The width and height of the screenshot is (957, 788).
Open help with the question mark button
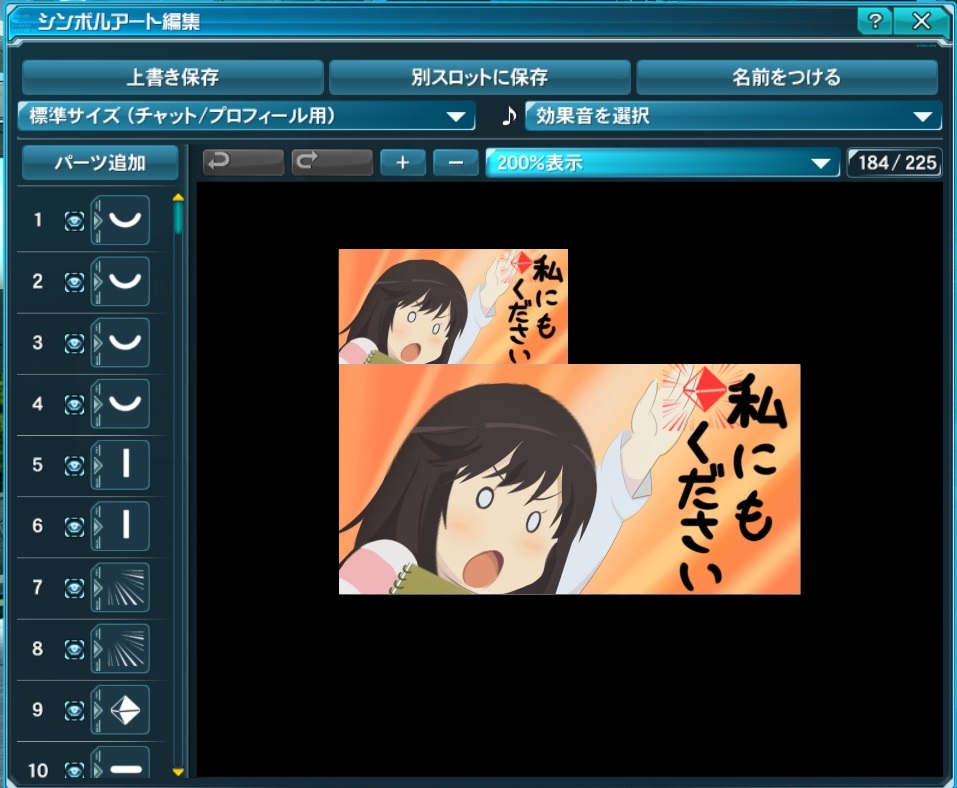(875, 21)
